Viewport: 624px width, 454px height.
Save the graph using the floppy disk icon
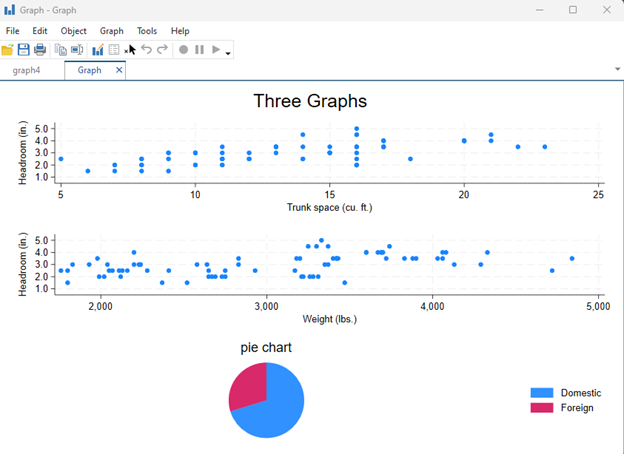(x=23, y=50)
